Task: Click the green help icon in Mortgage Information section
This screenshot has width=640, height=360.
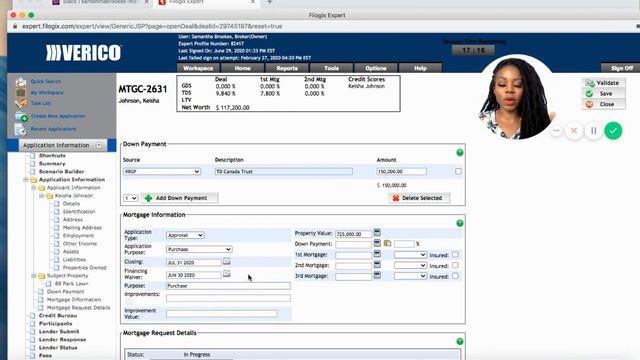Action: click(460, 223)
